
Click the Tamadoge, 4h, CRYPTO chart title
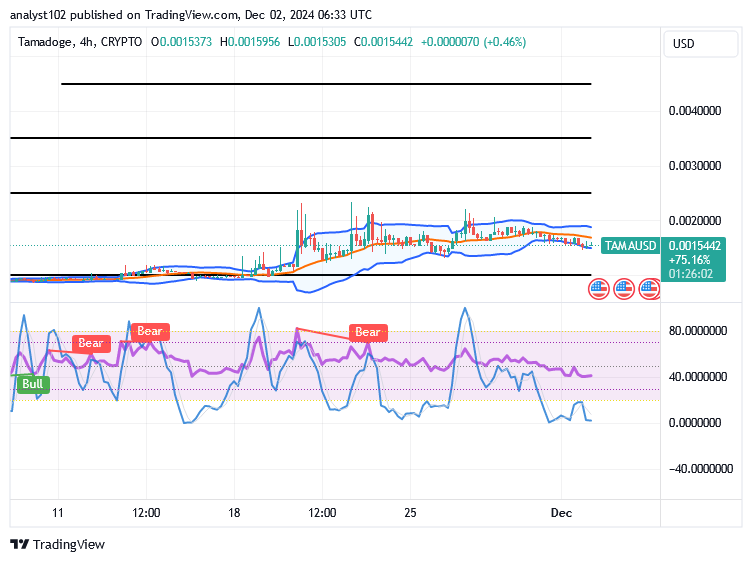[80, 42]
